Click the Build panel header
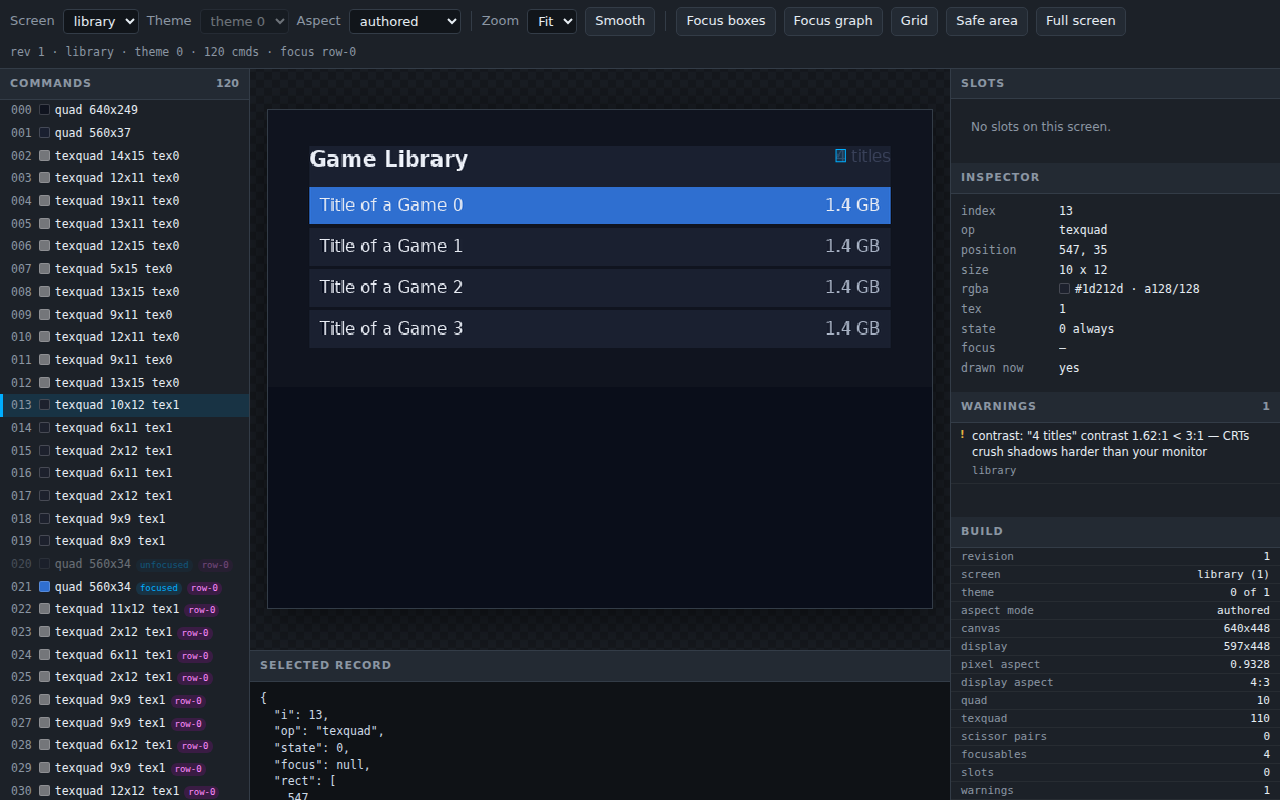The height and width of the screenshot is (800, 1280). point(1115,531)
